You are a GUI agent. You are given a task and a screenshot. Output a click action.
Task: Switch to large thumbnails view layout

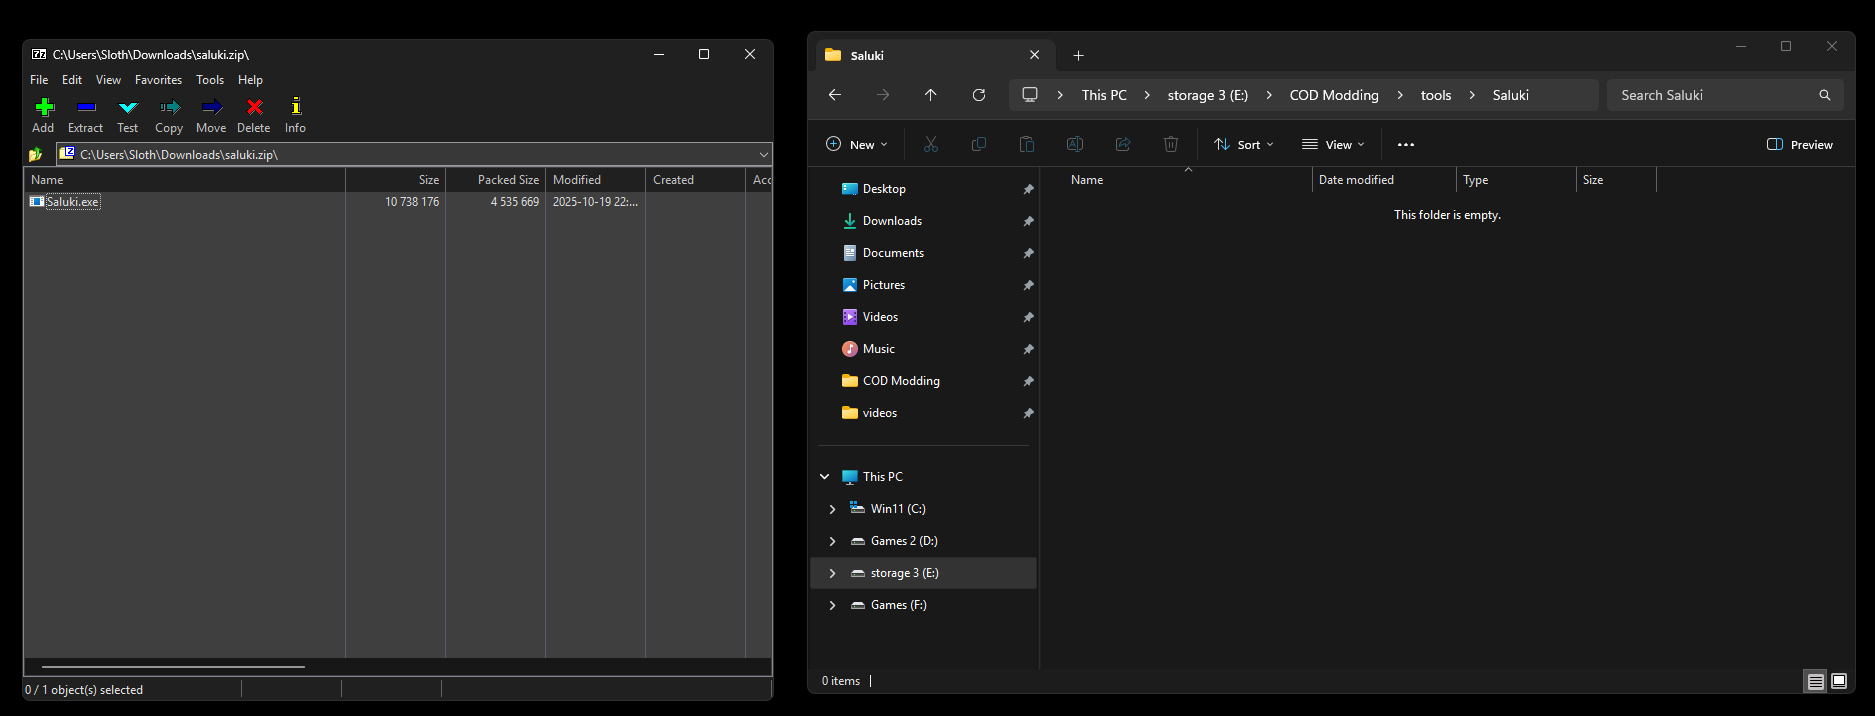[x=1839, y=681]
